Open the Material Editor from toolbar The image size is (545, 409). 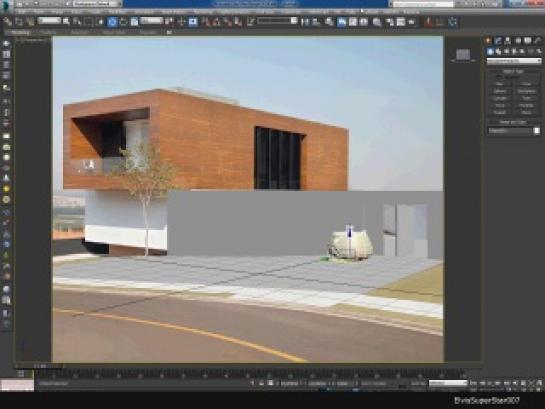[x=377, y=22]
